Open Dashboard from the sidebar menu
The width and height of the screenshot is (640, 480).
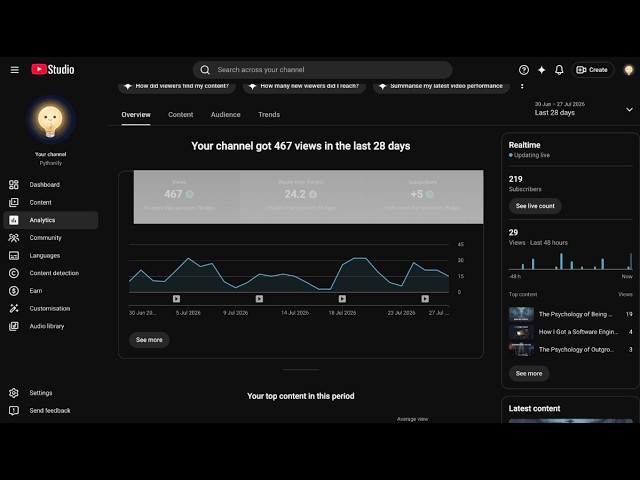pyautogui.click(x=51, y=184)
